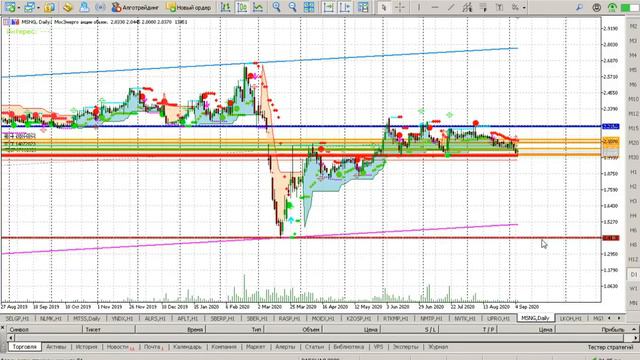The width and height of the screenshot is (640, 360).
Task: Switch to AFLT,H1 chart tab
Action: click(x=187, y=318)
